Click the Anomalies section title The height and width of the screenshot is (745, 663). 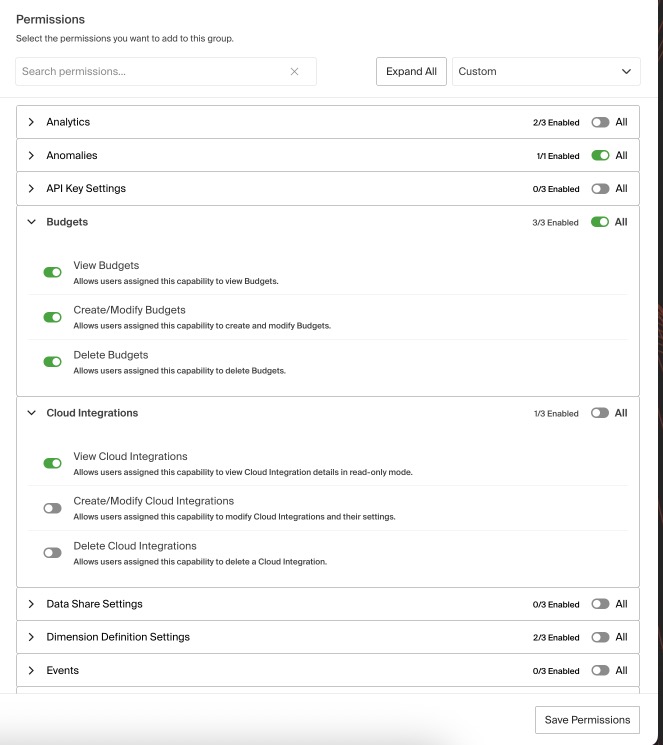click(72, 155)
